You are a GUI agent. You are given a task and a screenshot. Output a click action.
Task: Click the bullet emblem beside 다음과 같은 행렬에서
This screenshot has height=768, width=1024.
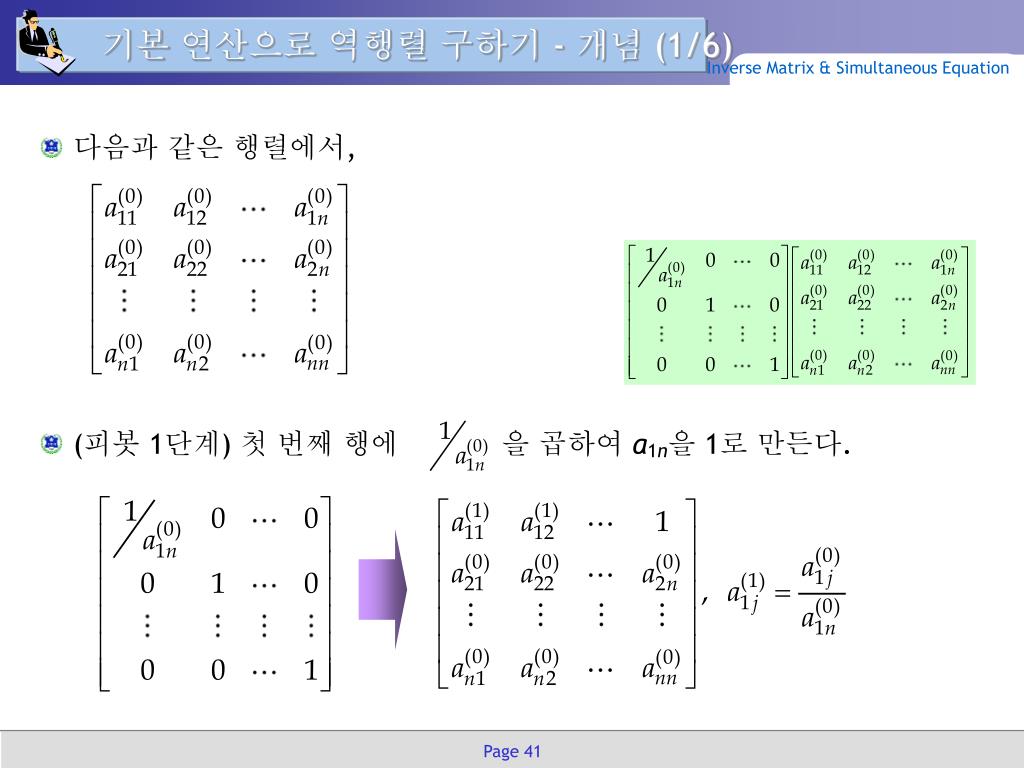52,148
